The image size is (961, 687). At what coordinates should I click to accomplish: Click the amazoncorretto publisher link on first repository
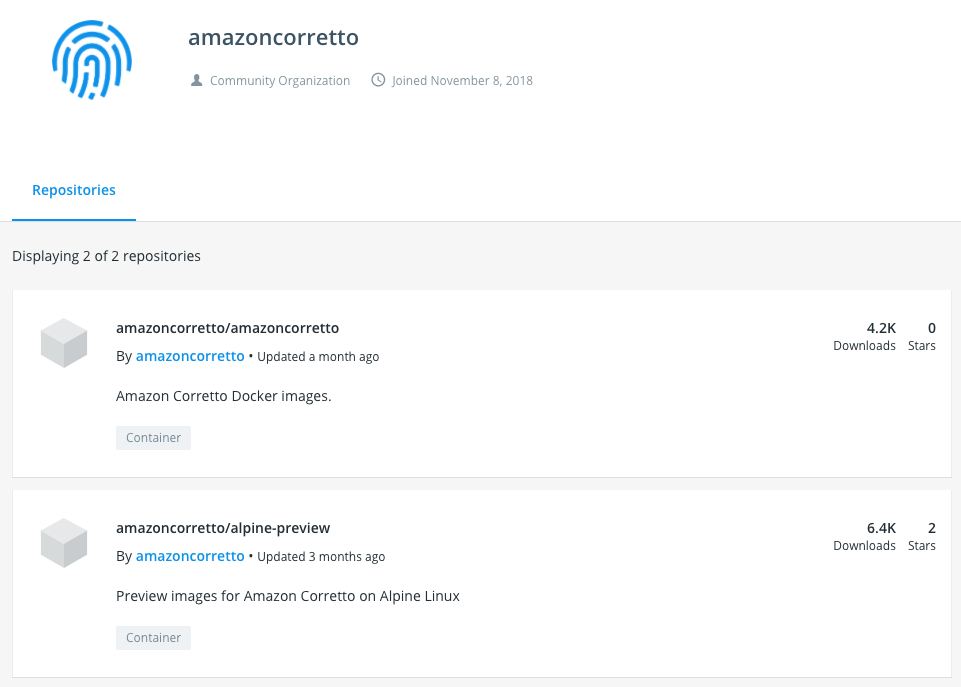tap(190, 356)
